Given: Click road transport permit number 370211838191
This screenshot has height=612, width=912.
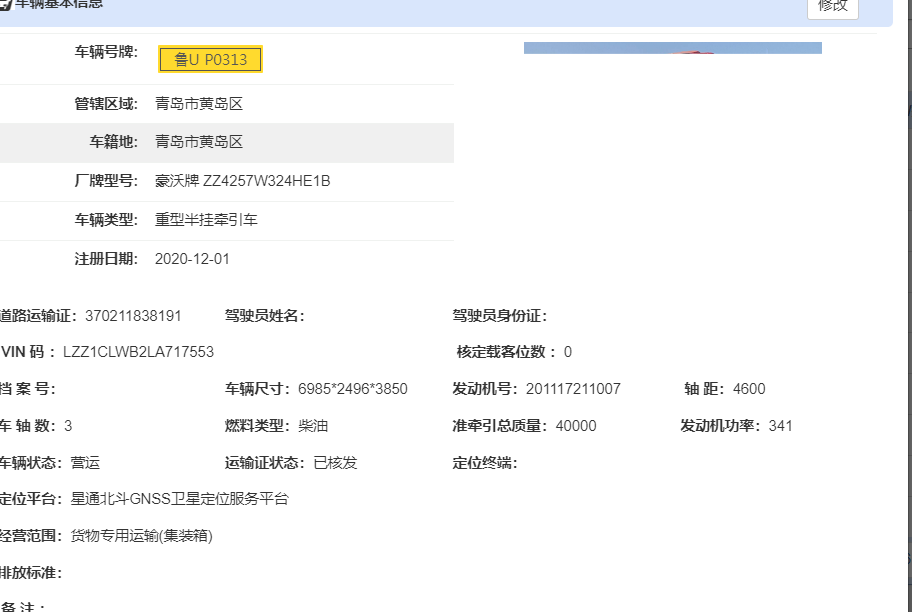Looking at the screenshot, I should pos(133,316).
